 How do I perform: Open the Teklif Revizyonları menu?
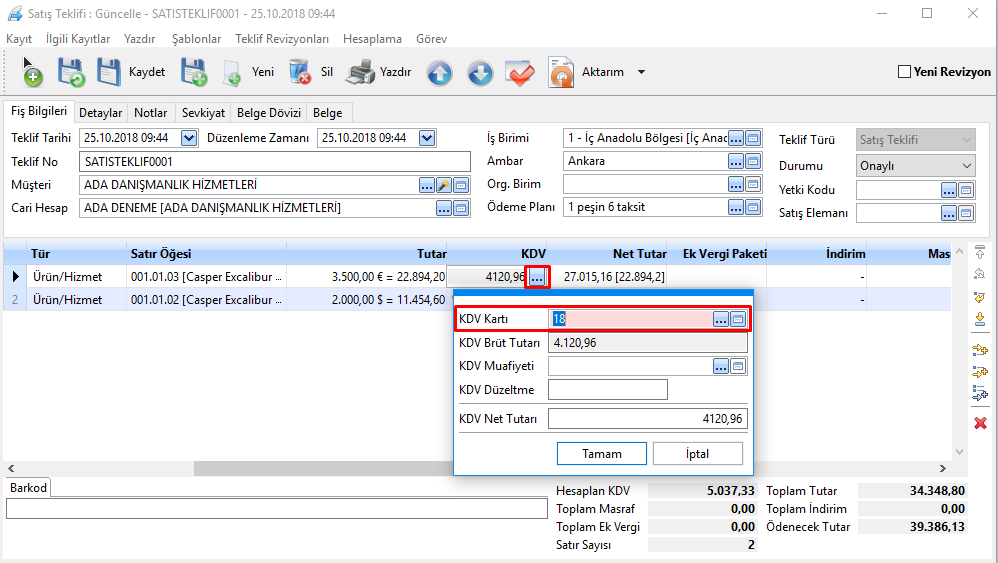[282, 39]
